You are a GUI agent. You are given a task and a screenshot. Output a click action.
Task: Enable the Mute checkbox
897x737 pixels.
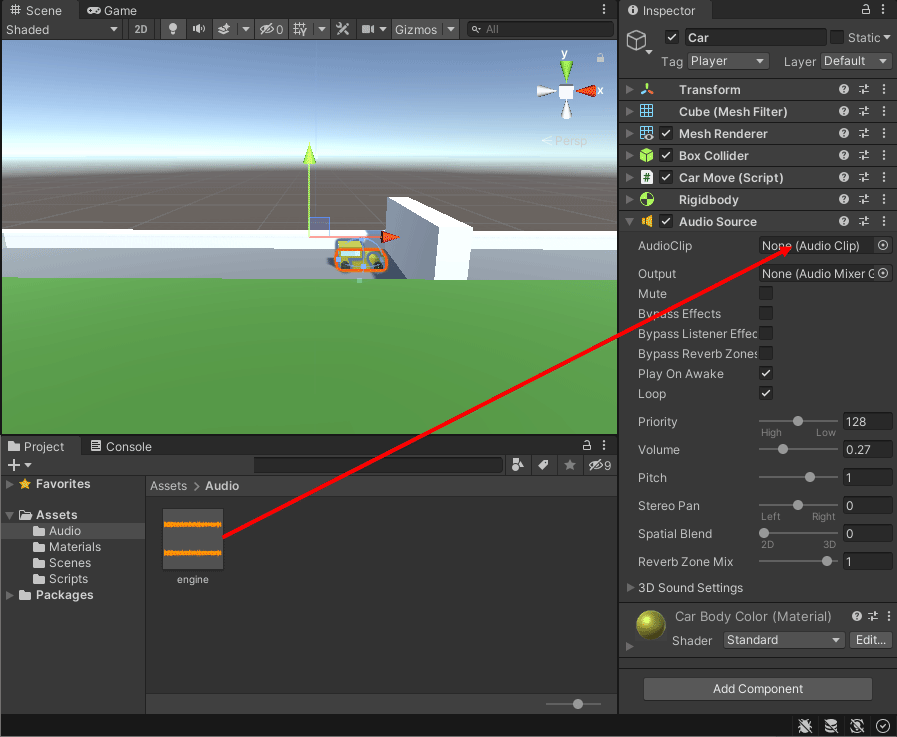[x=766, y=294]
